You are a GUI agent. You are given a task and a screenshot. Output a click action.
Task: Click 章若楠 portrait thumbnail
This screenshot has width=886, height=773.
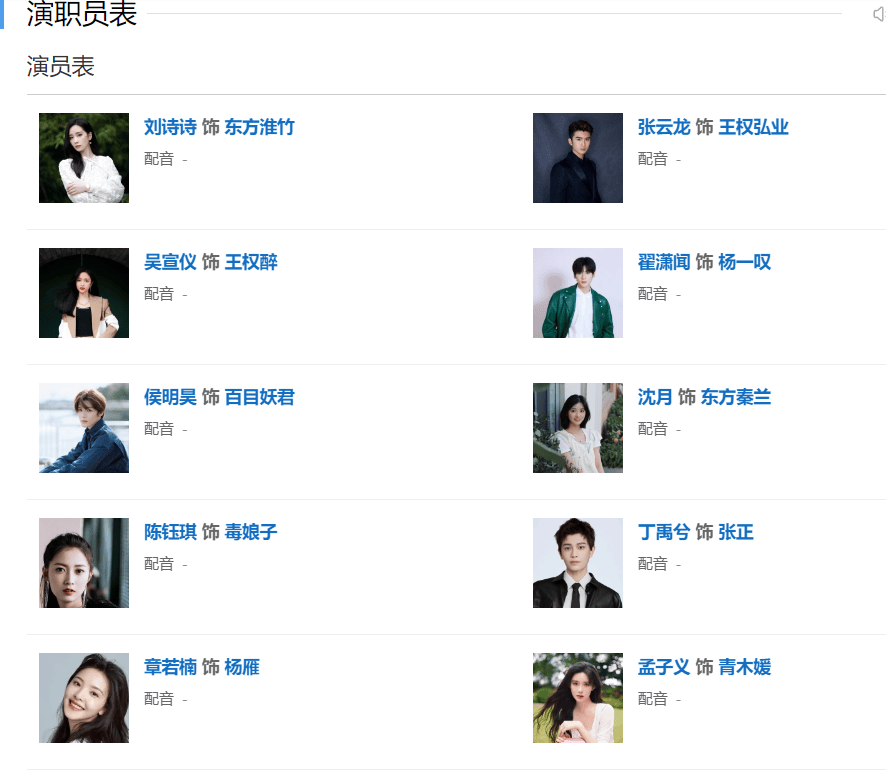pos(84,698)
